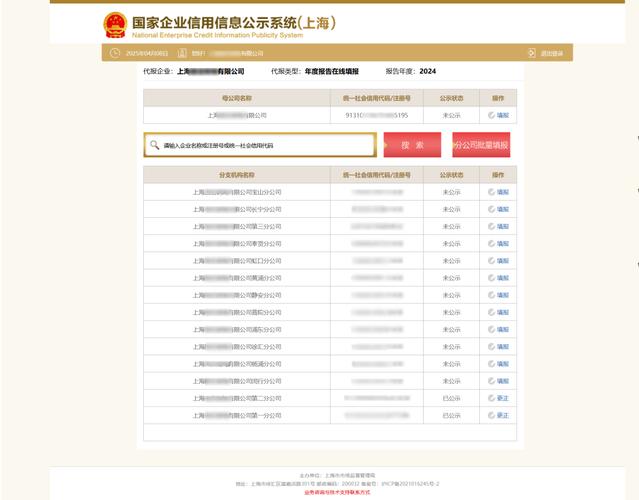This screenshot has width=639, height=500.
Task: Click 已公示 status in the 第二分公司 row
Action: 451,398
